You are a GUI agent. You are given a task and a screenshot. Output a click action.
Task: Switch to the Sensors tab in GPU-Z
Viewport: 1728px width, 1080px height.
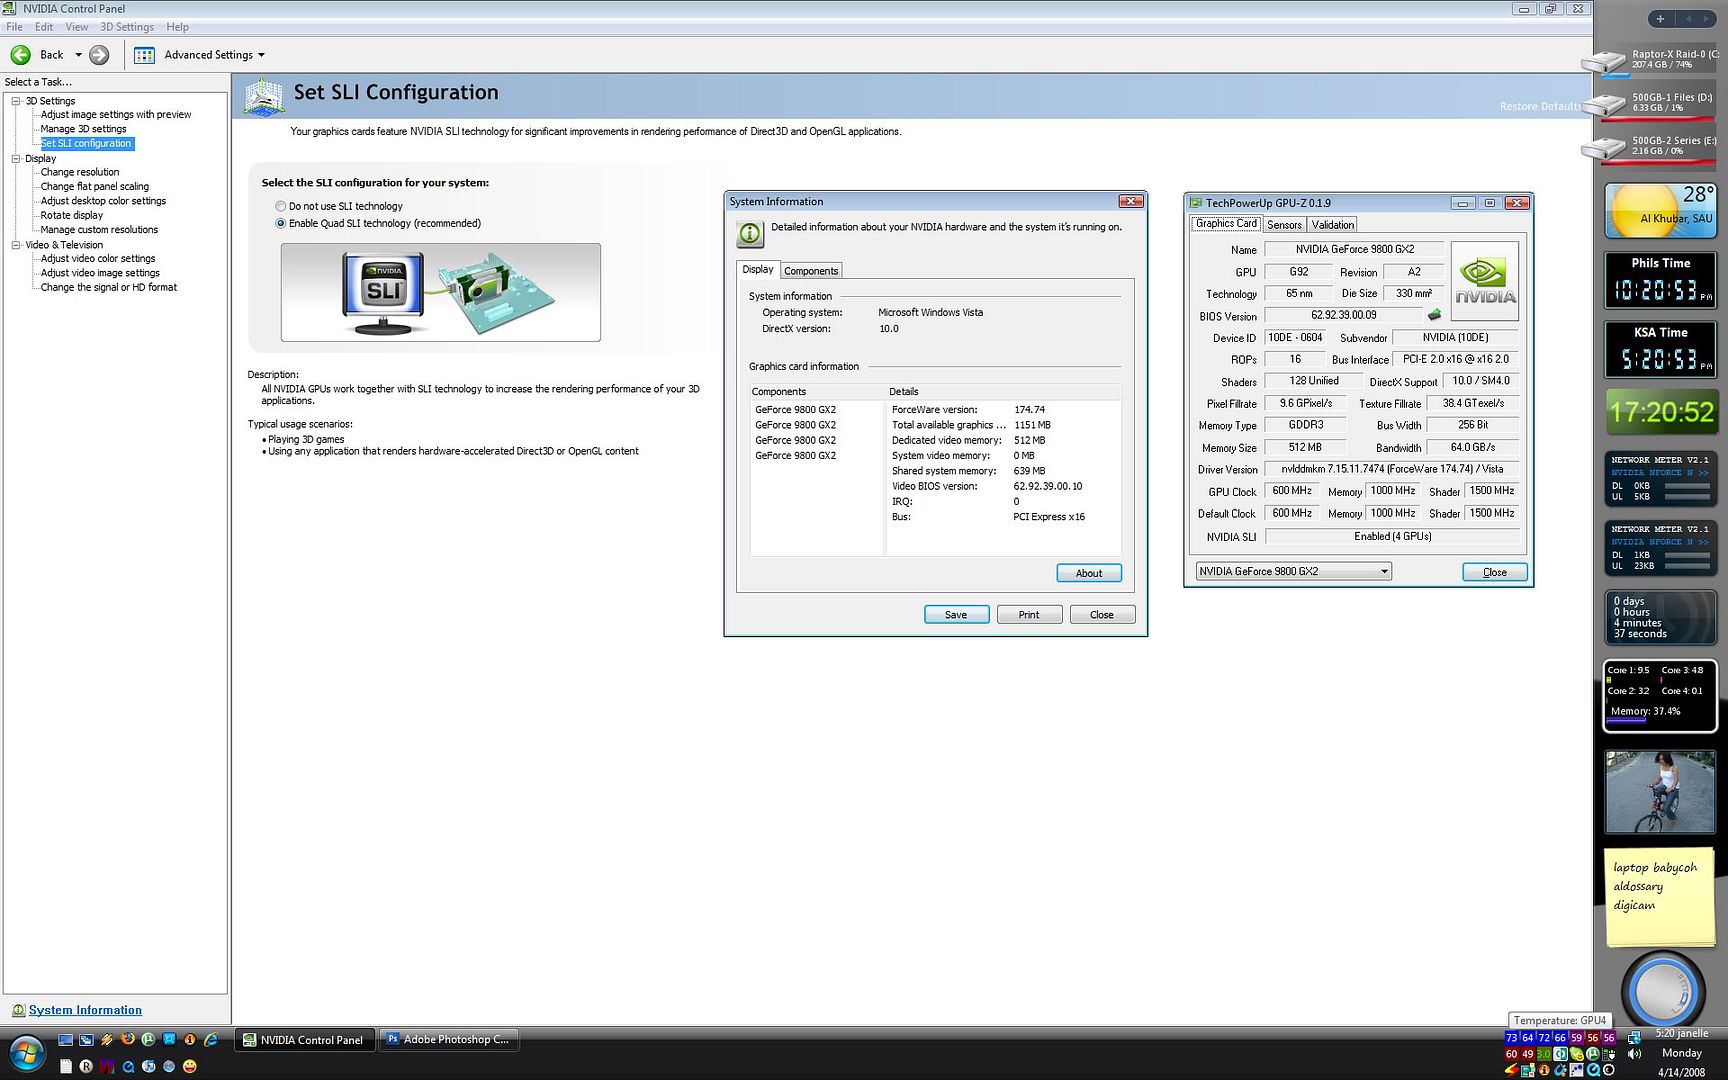(1284, 225)
